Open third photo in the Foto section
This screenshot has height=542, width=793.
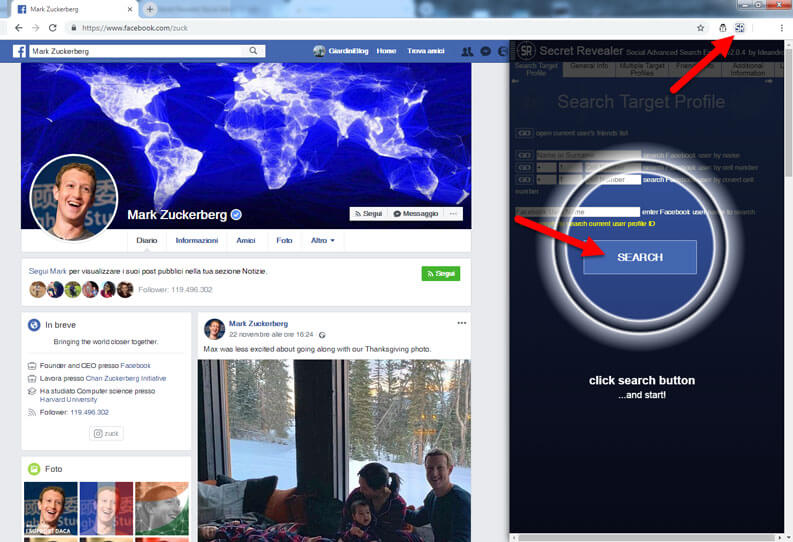click(162, 508)
